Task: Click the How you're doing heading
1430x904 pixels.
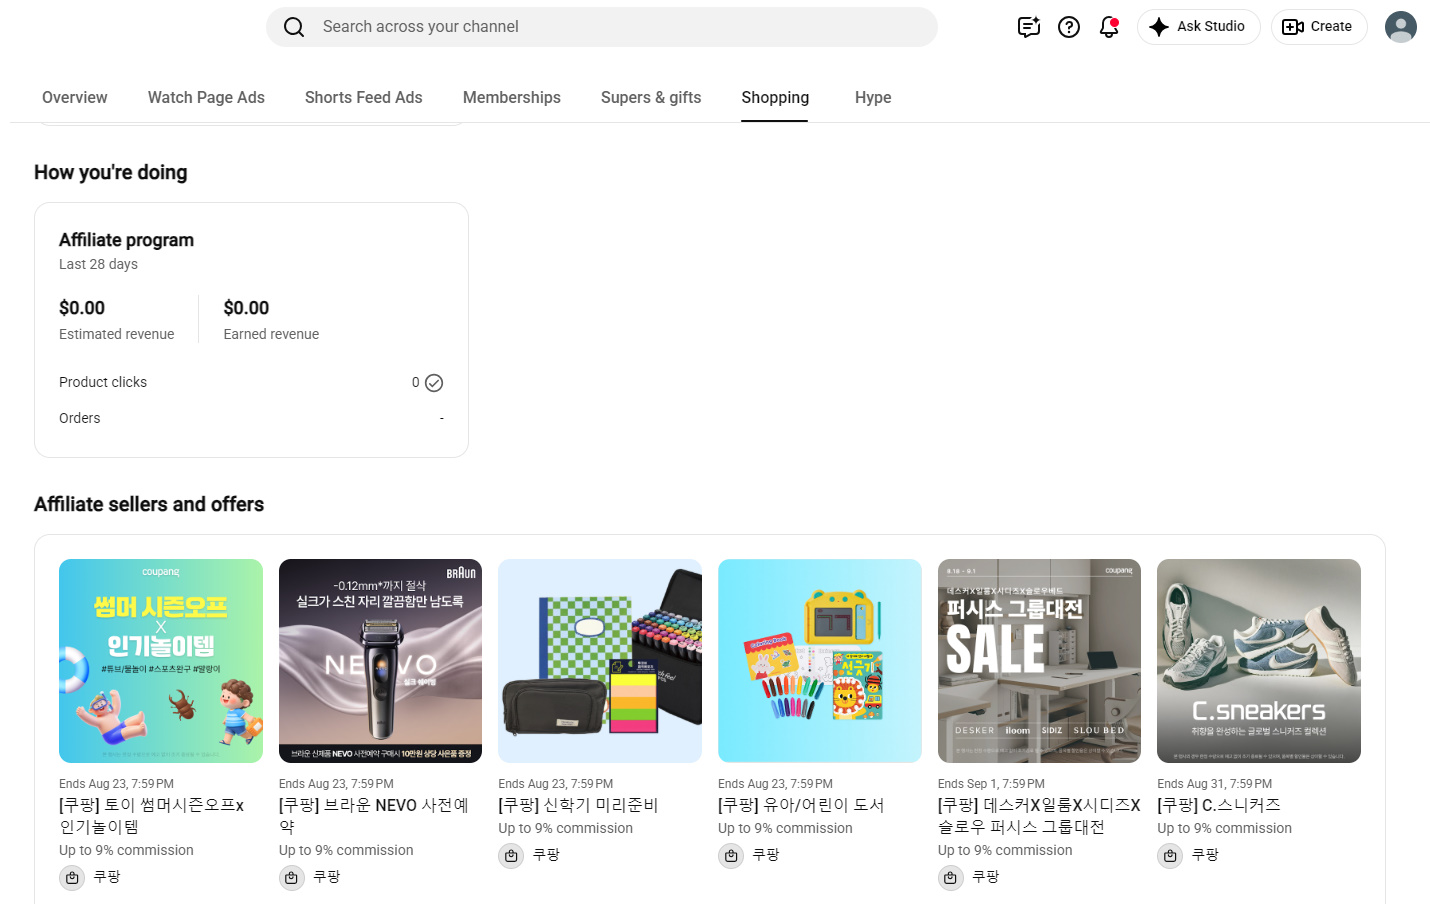Action: point(111,172)
